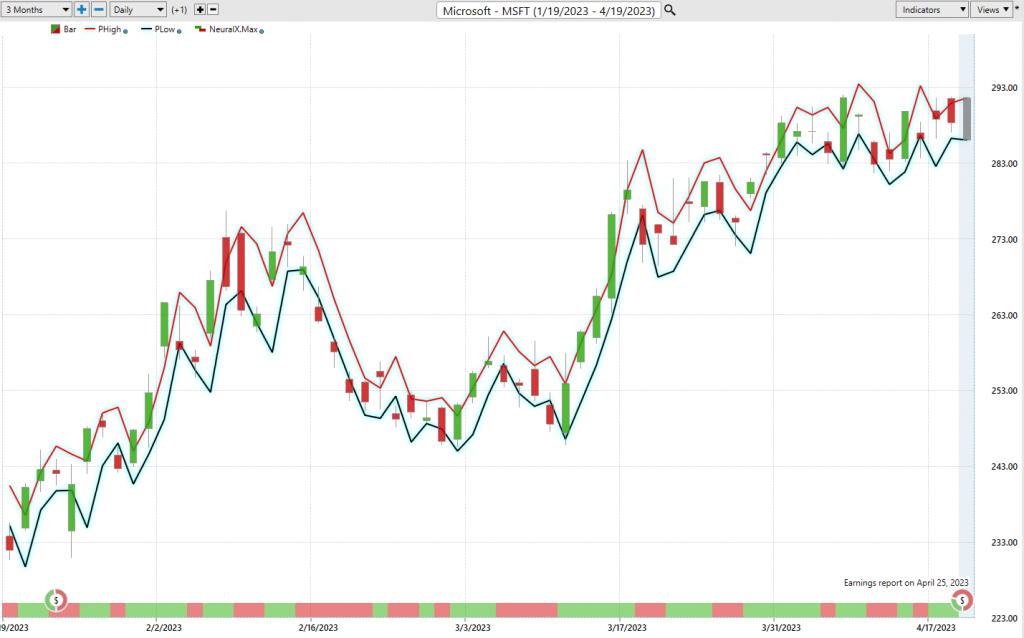1024x638 pixels.
Task: Open the Indicators dropdown
Action: (931, 10)
